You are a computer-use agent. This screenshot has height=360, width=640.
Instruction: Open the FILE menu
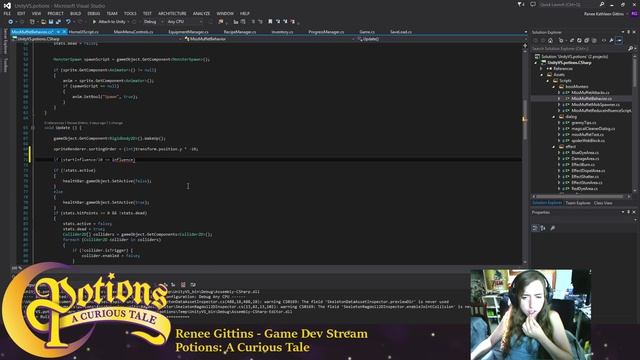click(7, 13)
